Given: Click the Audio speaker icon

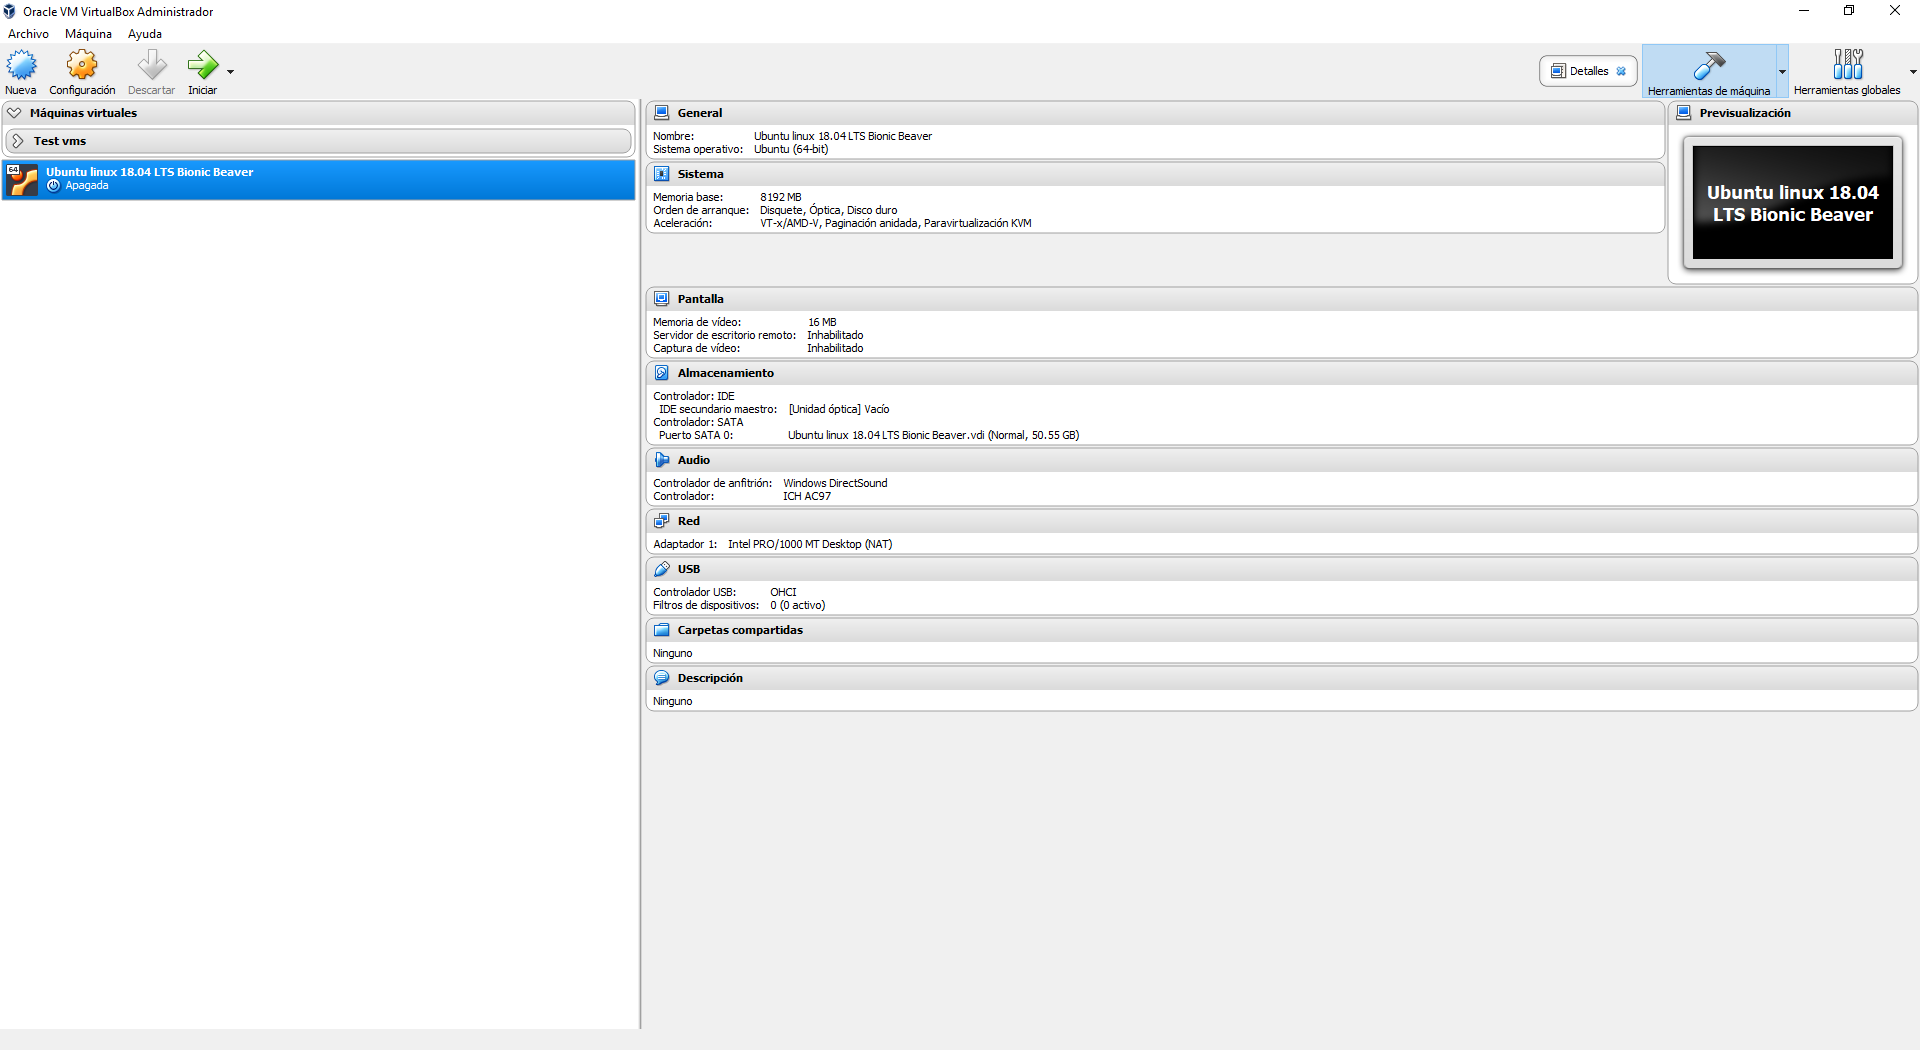Looking at the screenshot, I should tap(661, 460).
